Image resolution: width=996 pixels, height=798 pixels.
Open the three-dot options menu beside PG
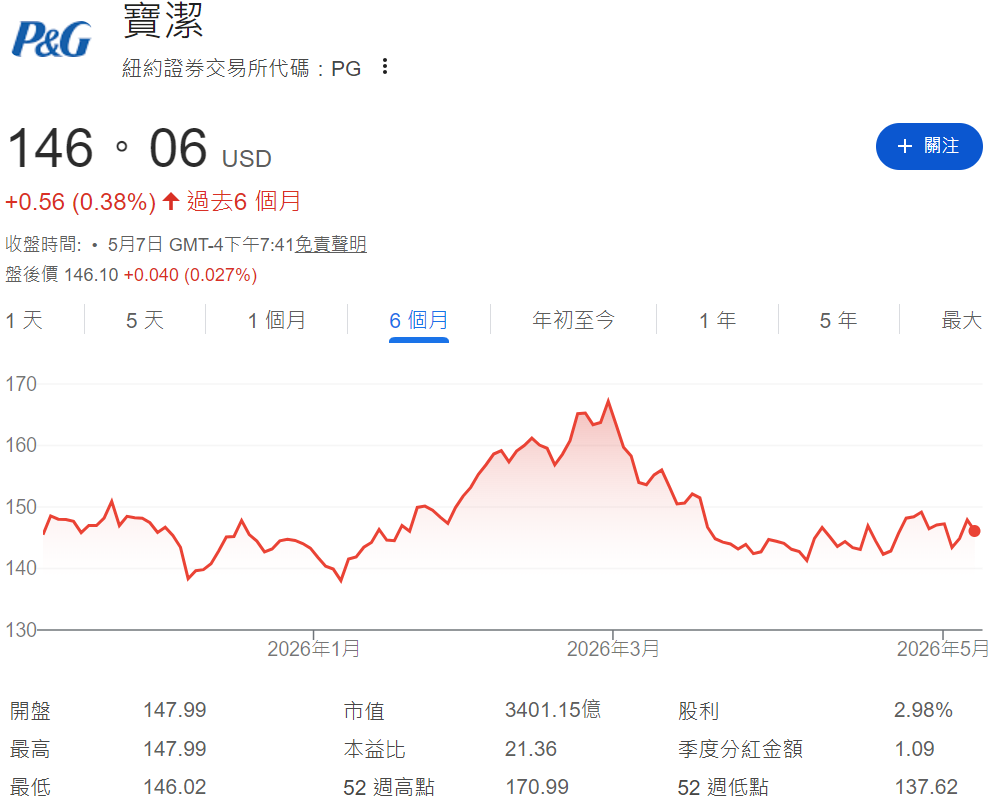point(385,66)
